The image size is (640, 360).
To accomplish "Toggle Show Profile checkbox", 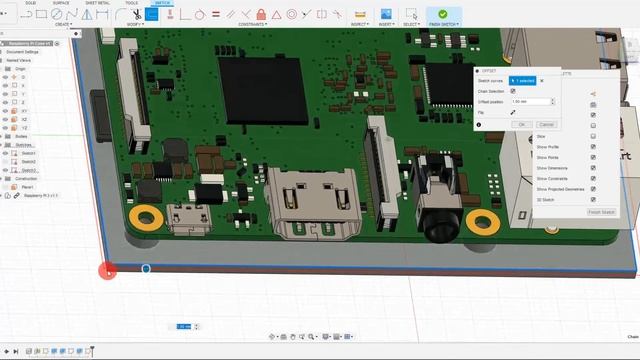I will coord(593,147).
